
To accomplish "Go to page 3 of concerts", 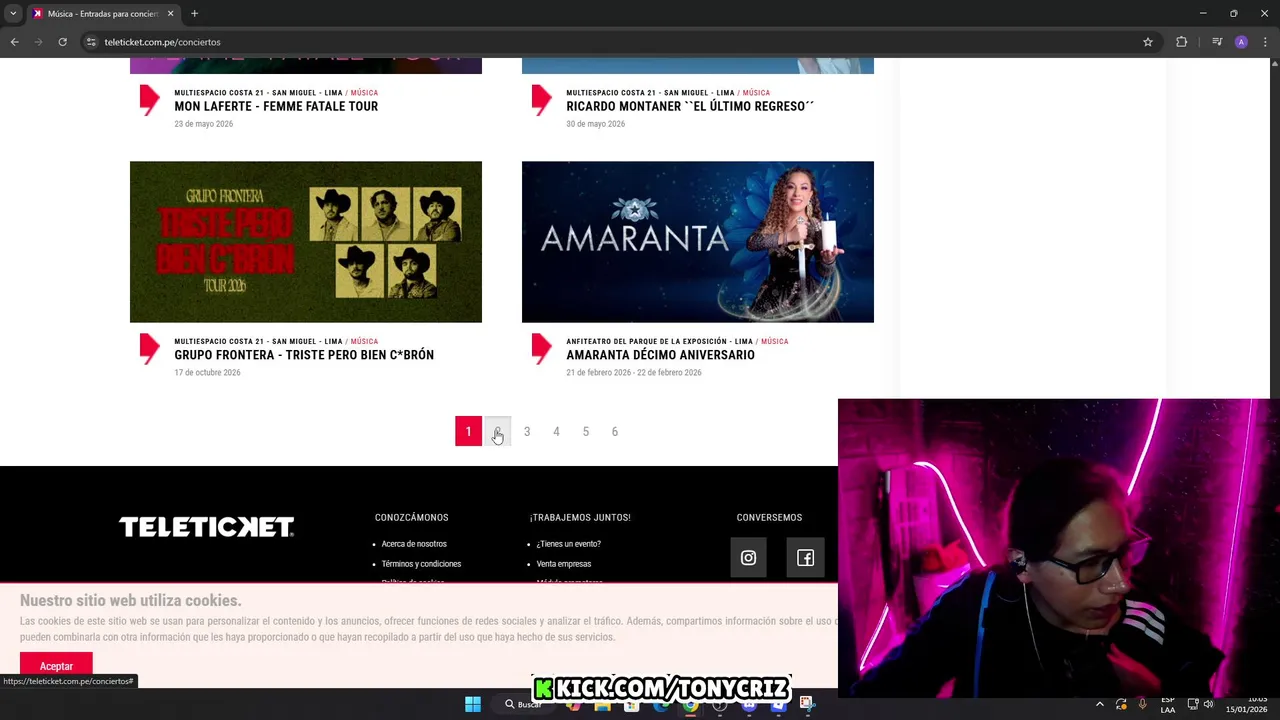I will pyautogui.click(x=527, y=431).
